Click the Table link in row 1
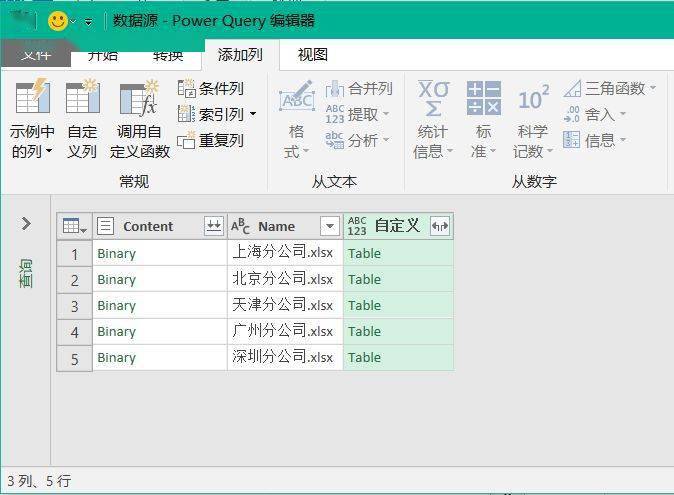674x495 pixels. 364,253
